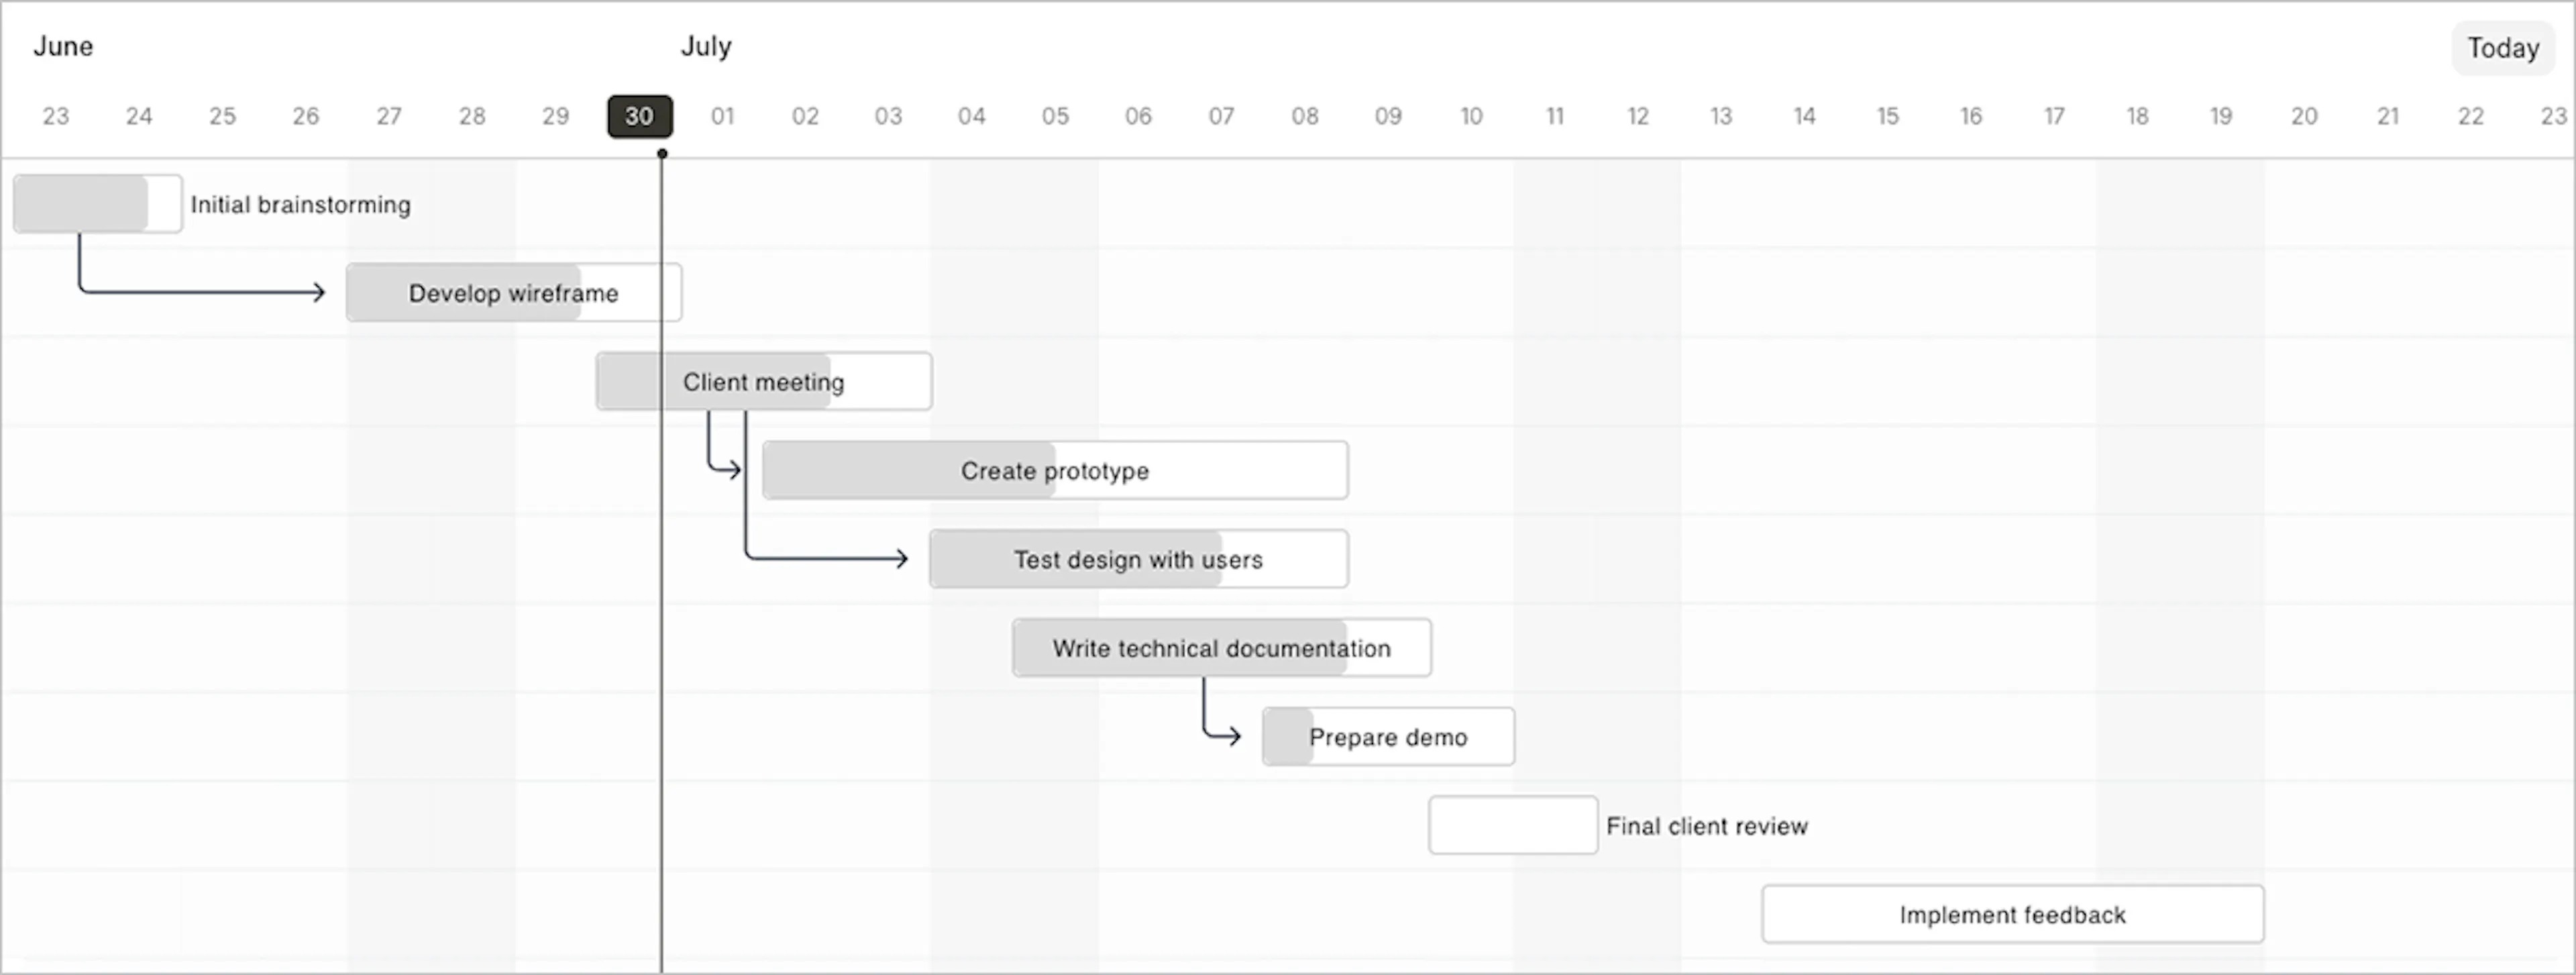Click the Today button
Image resolution: width=2576 pixels, height=975 pixels.
pos(2502,48)
